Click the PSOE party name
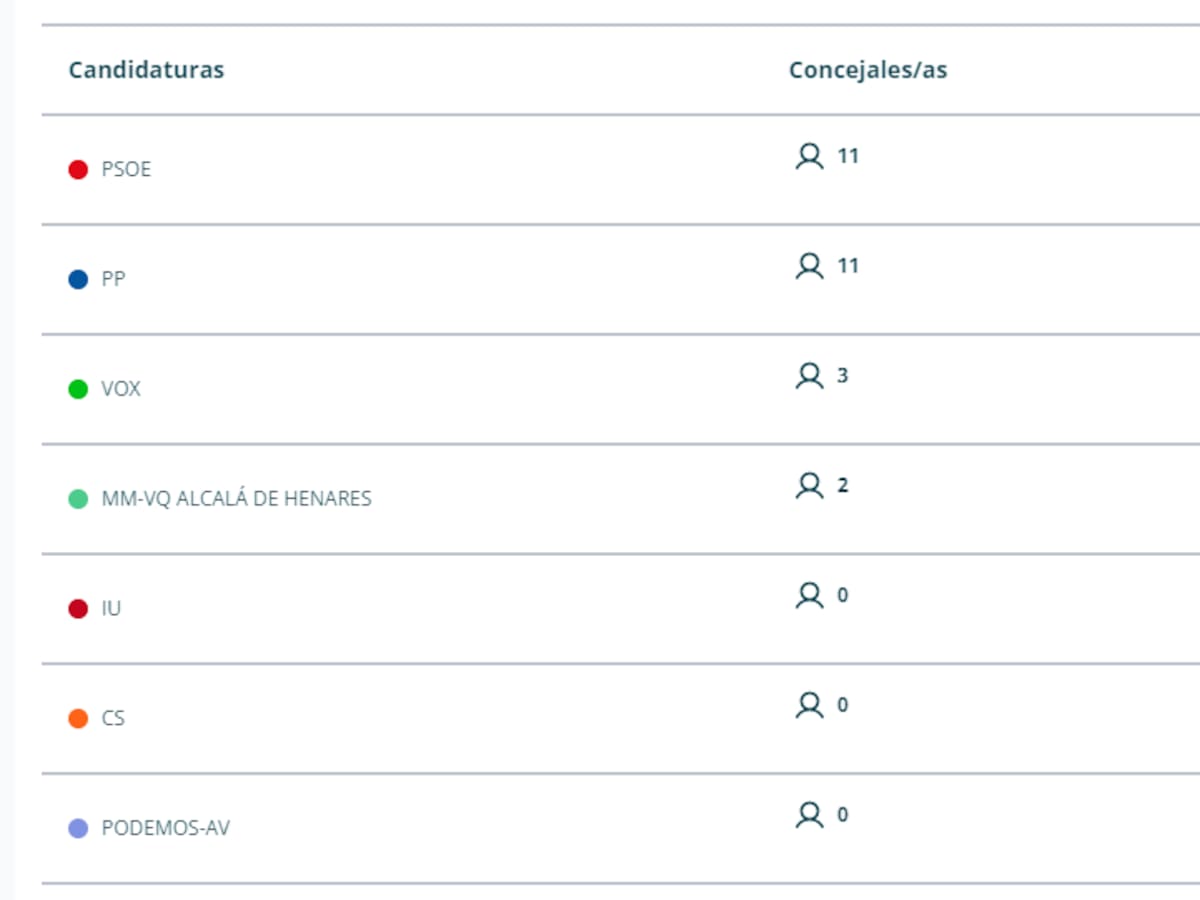1200x900 pixels. (x=126, y=170)
